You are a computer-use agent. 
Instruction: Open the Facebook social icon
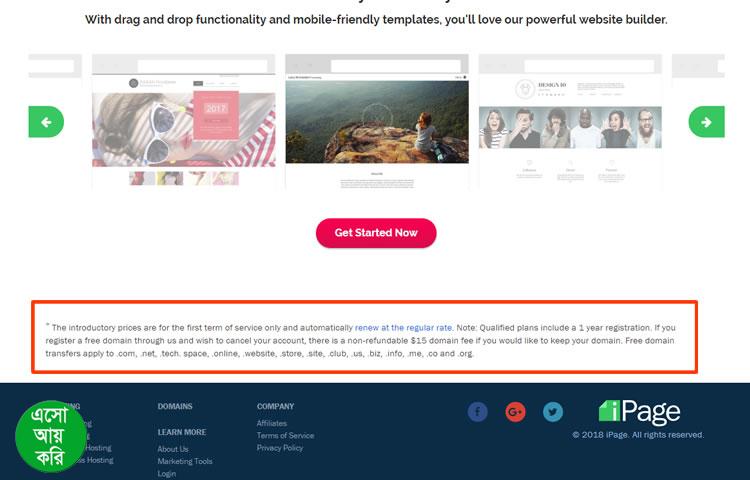point(477,412)
